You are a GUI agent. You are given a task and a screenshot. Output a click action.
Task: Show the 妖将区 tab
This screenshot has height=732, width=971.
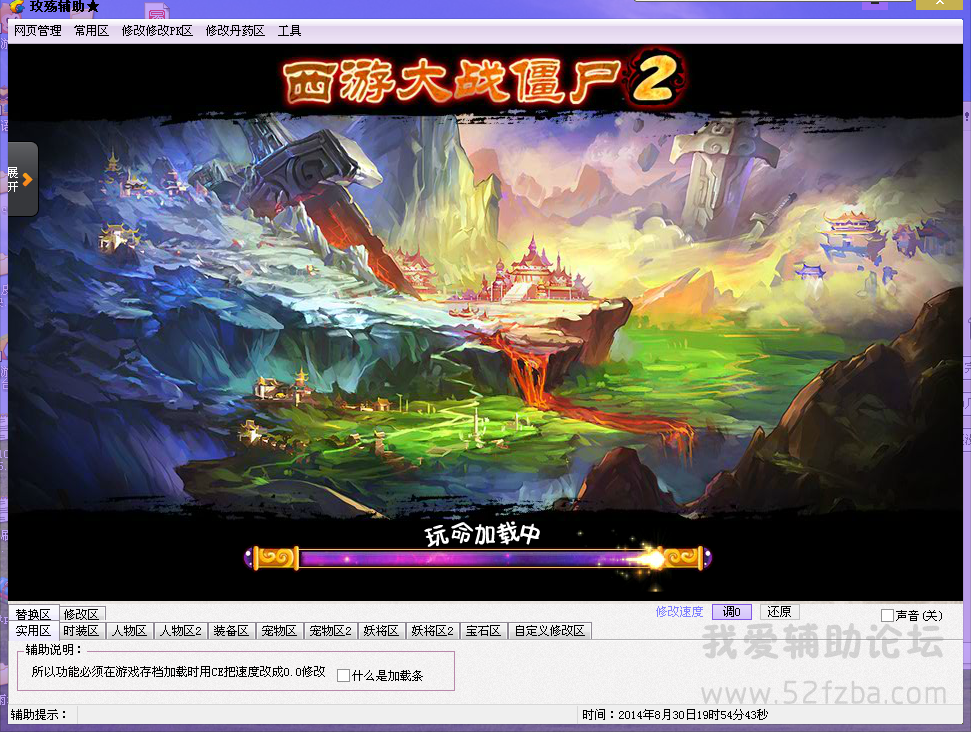pos(381,630)
